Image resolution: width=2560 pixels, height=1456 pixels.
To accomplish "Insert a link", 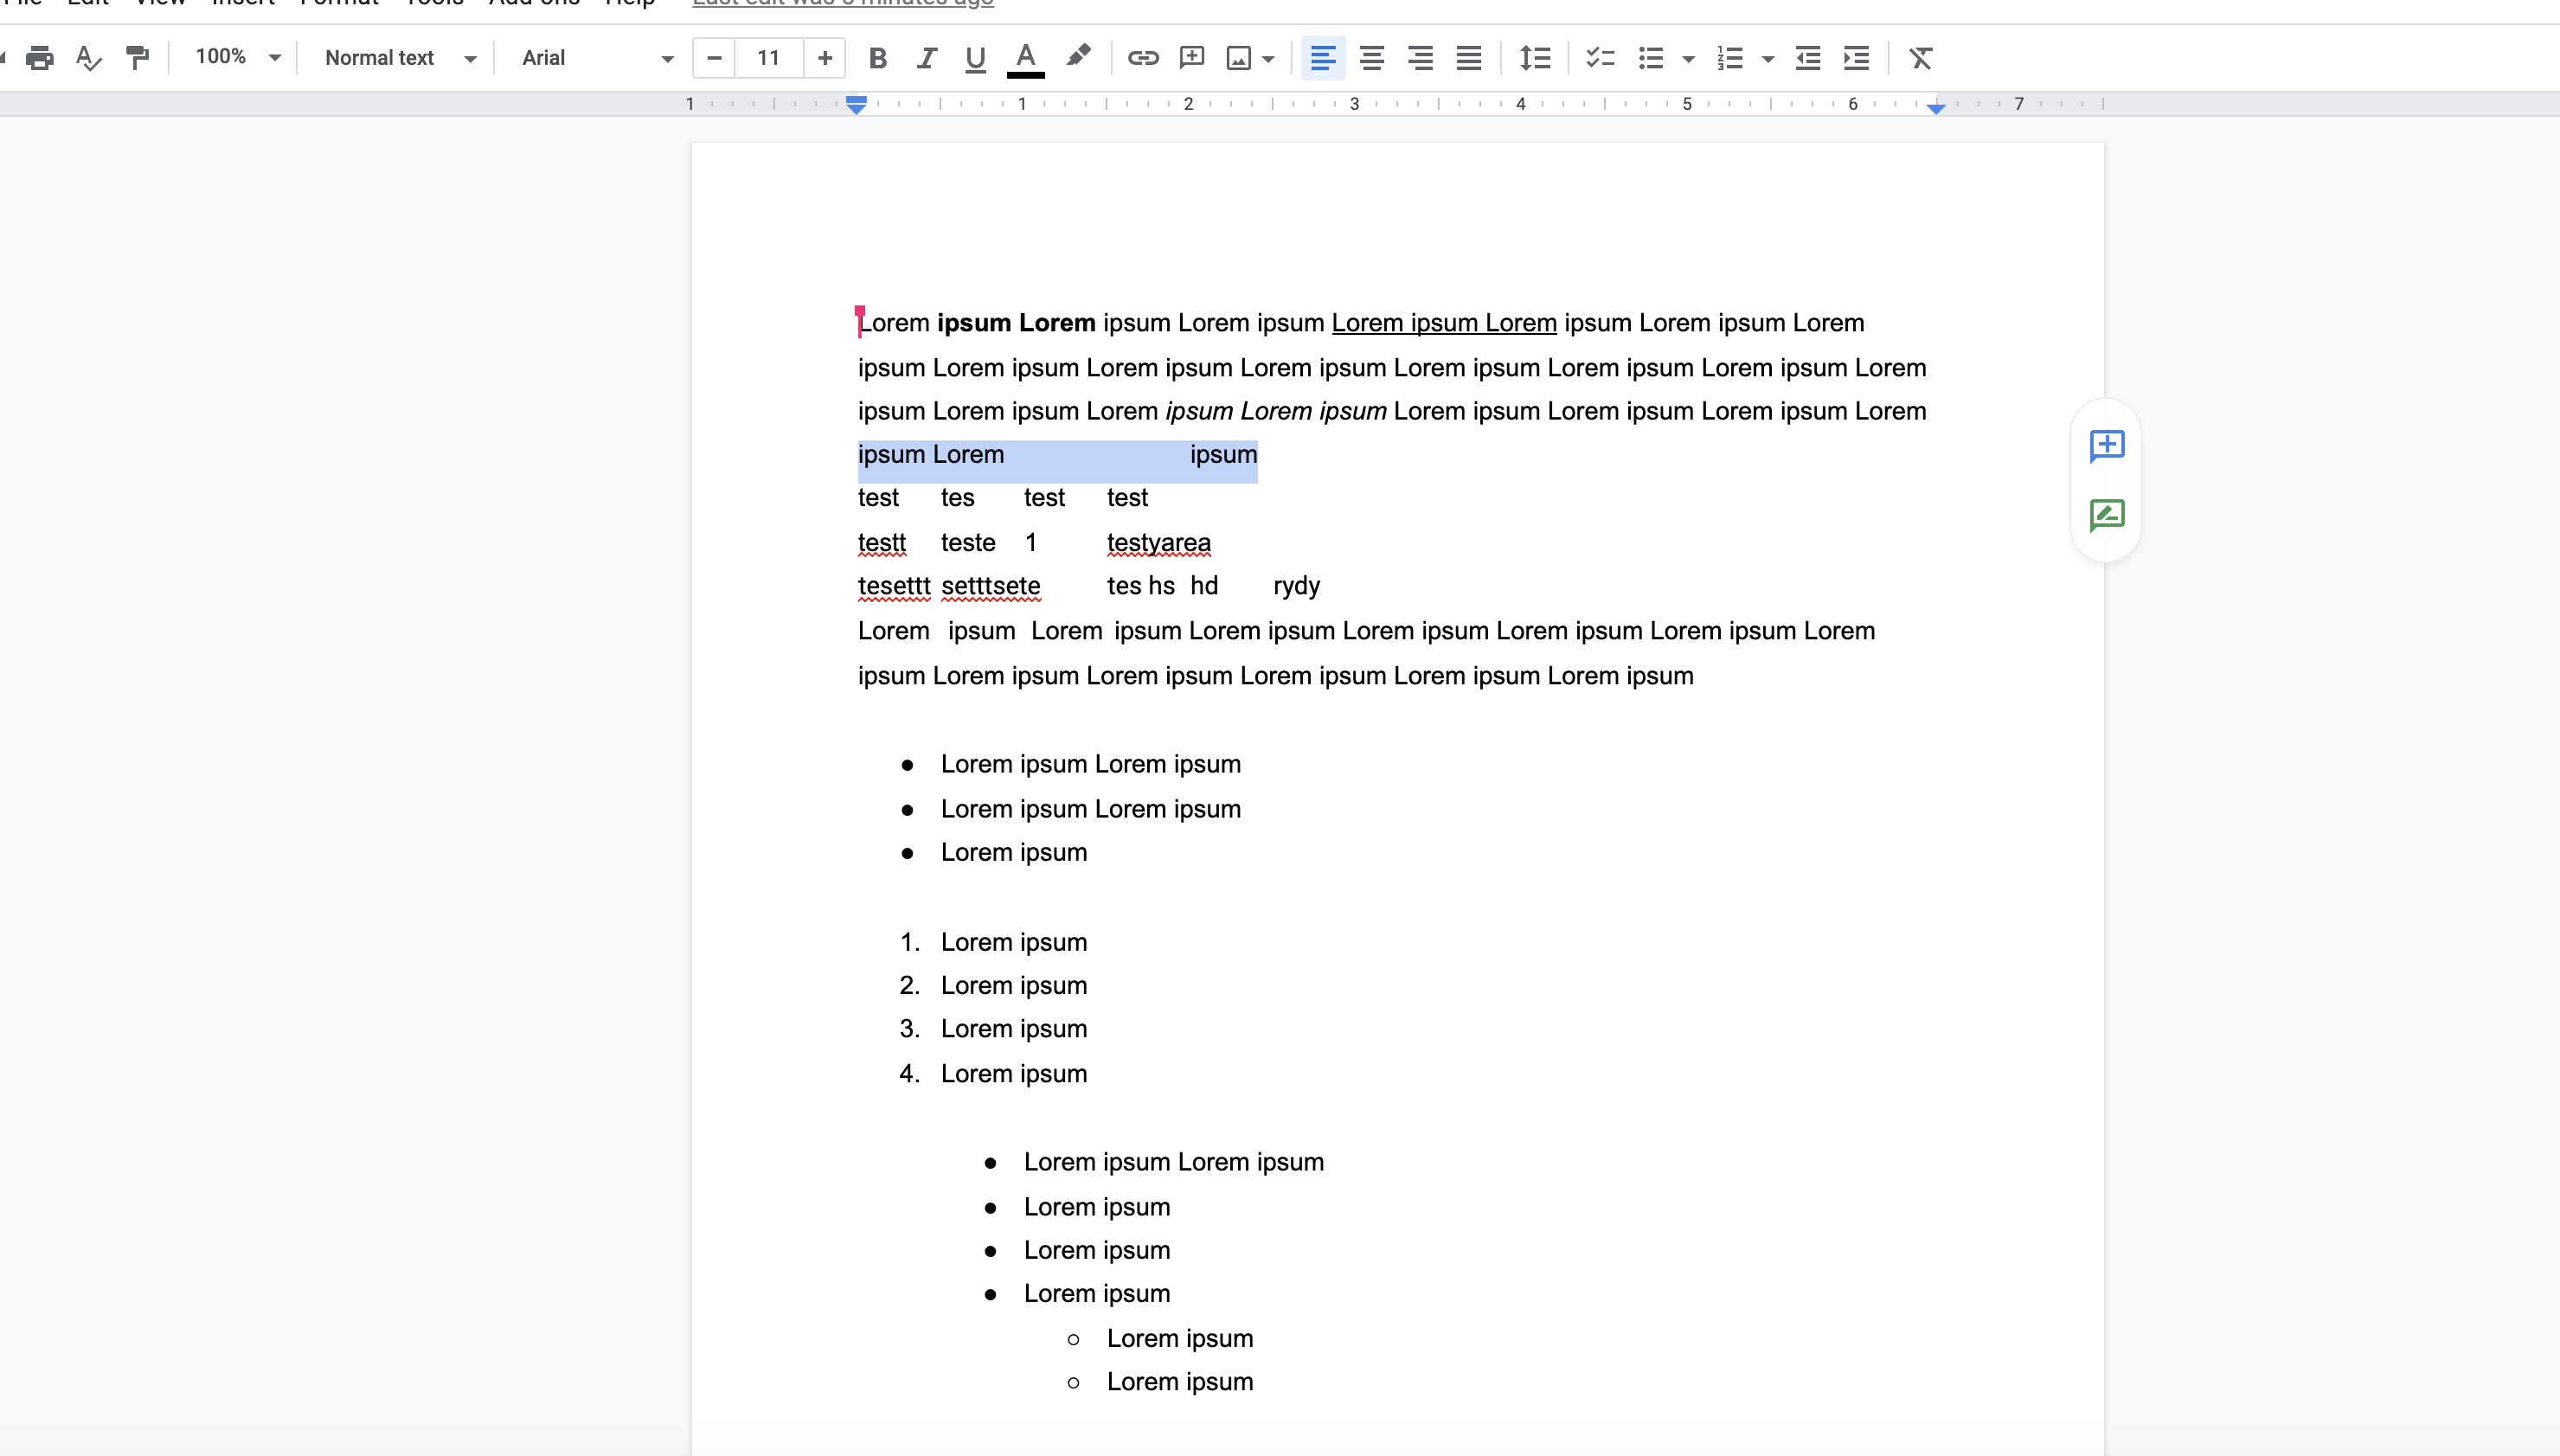I will click(1143, 57).
